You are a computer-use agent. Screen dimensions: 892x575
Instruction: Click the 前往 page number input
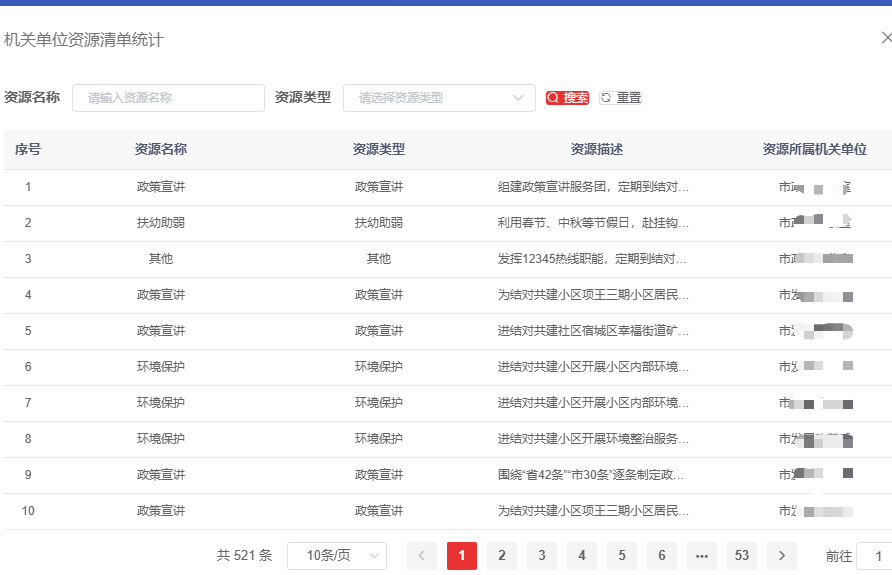[x=876, y=556]
